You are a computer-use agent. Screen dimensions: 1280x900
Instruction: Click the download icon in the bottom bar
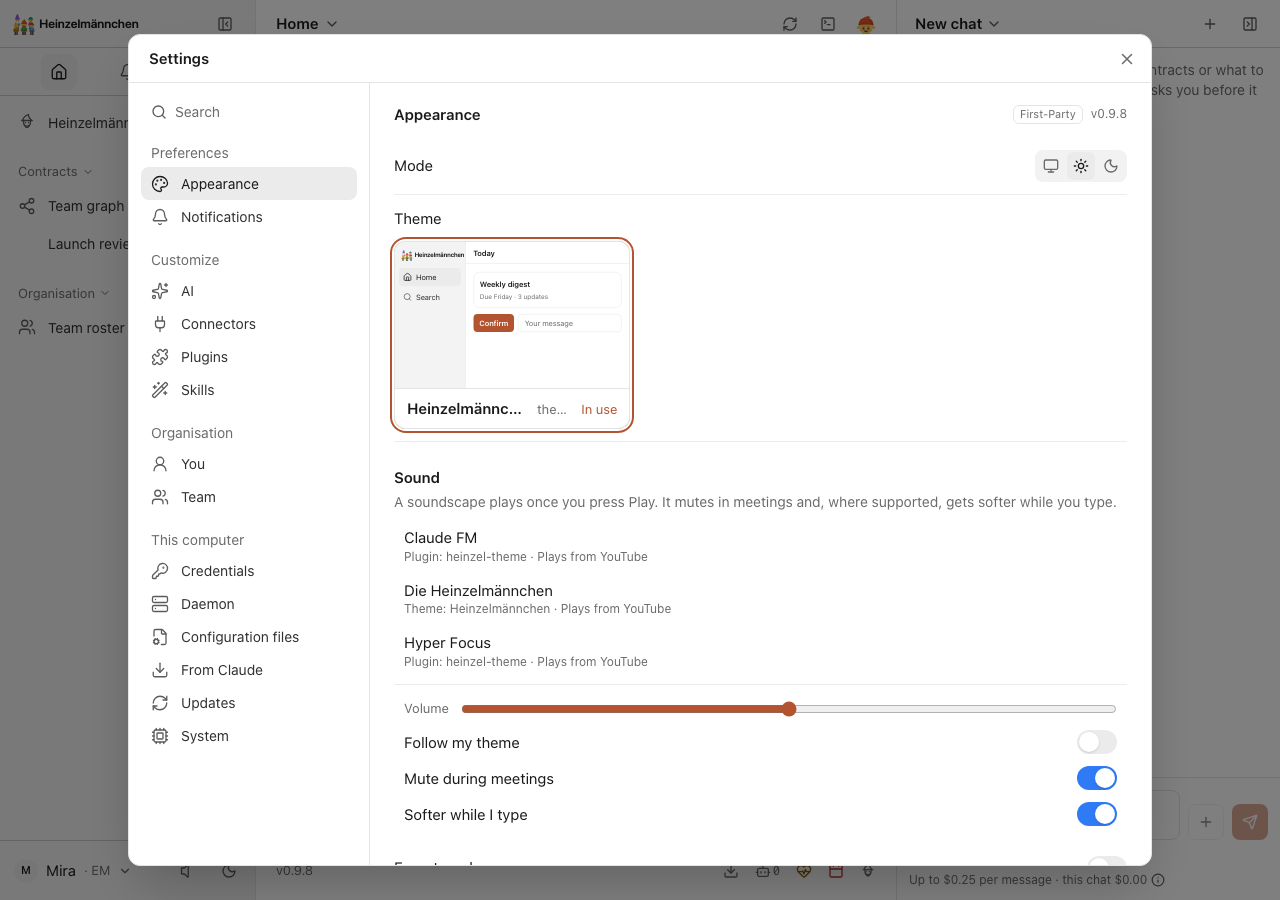[x=731, y=871]
